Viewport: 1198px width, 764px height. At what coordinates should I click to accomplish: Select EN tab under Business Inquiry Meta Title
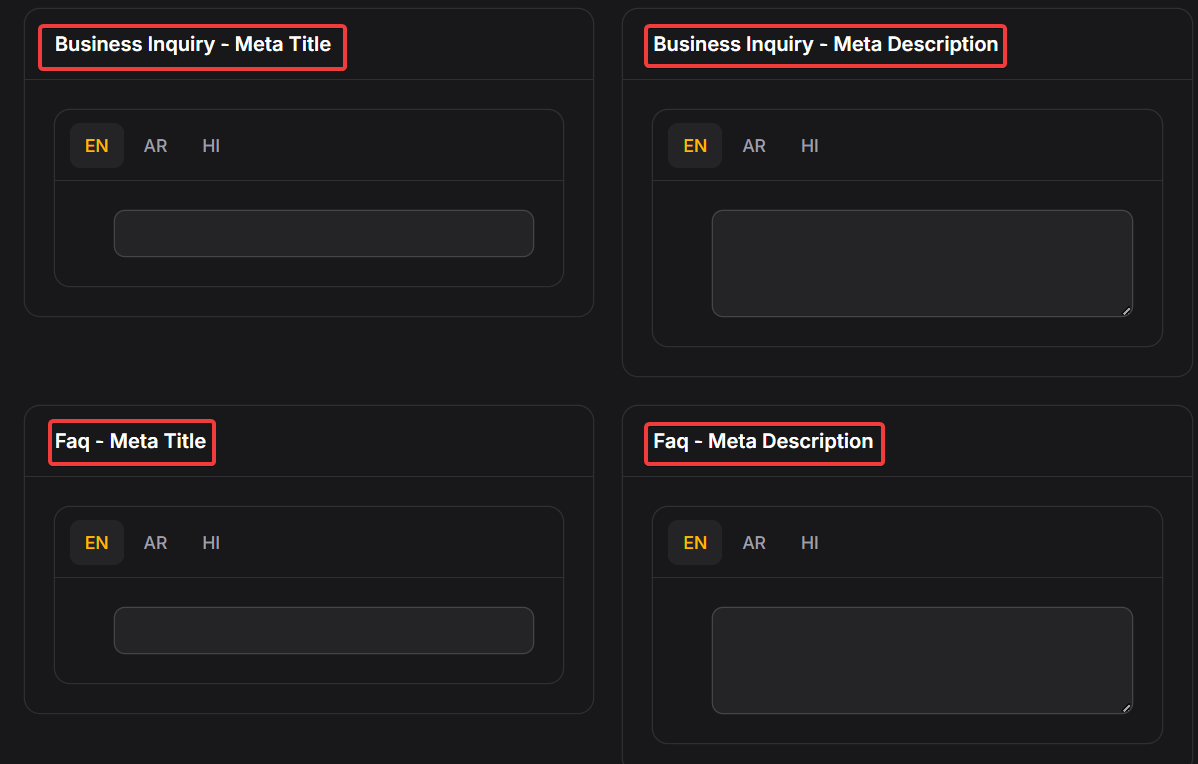[97, 146]
